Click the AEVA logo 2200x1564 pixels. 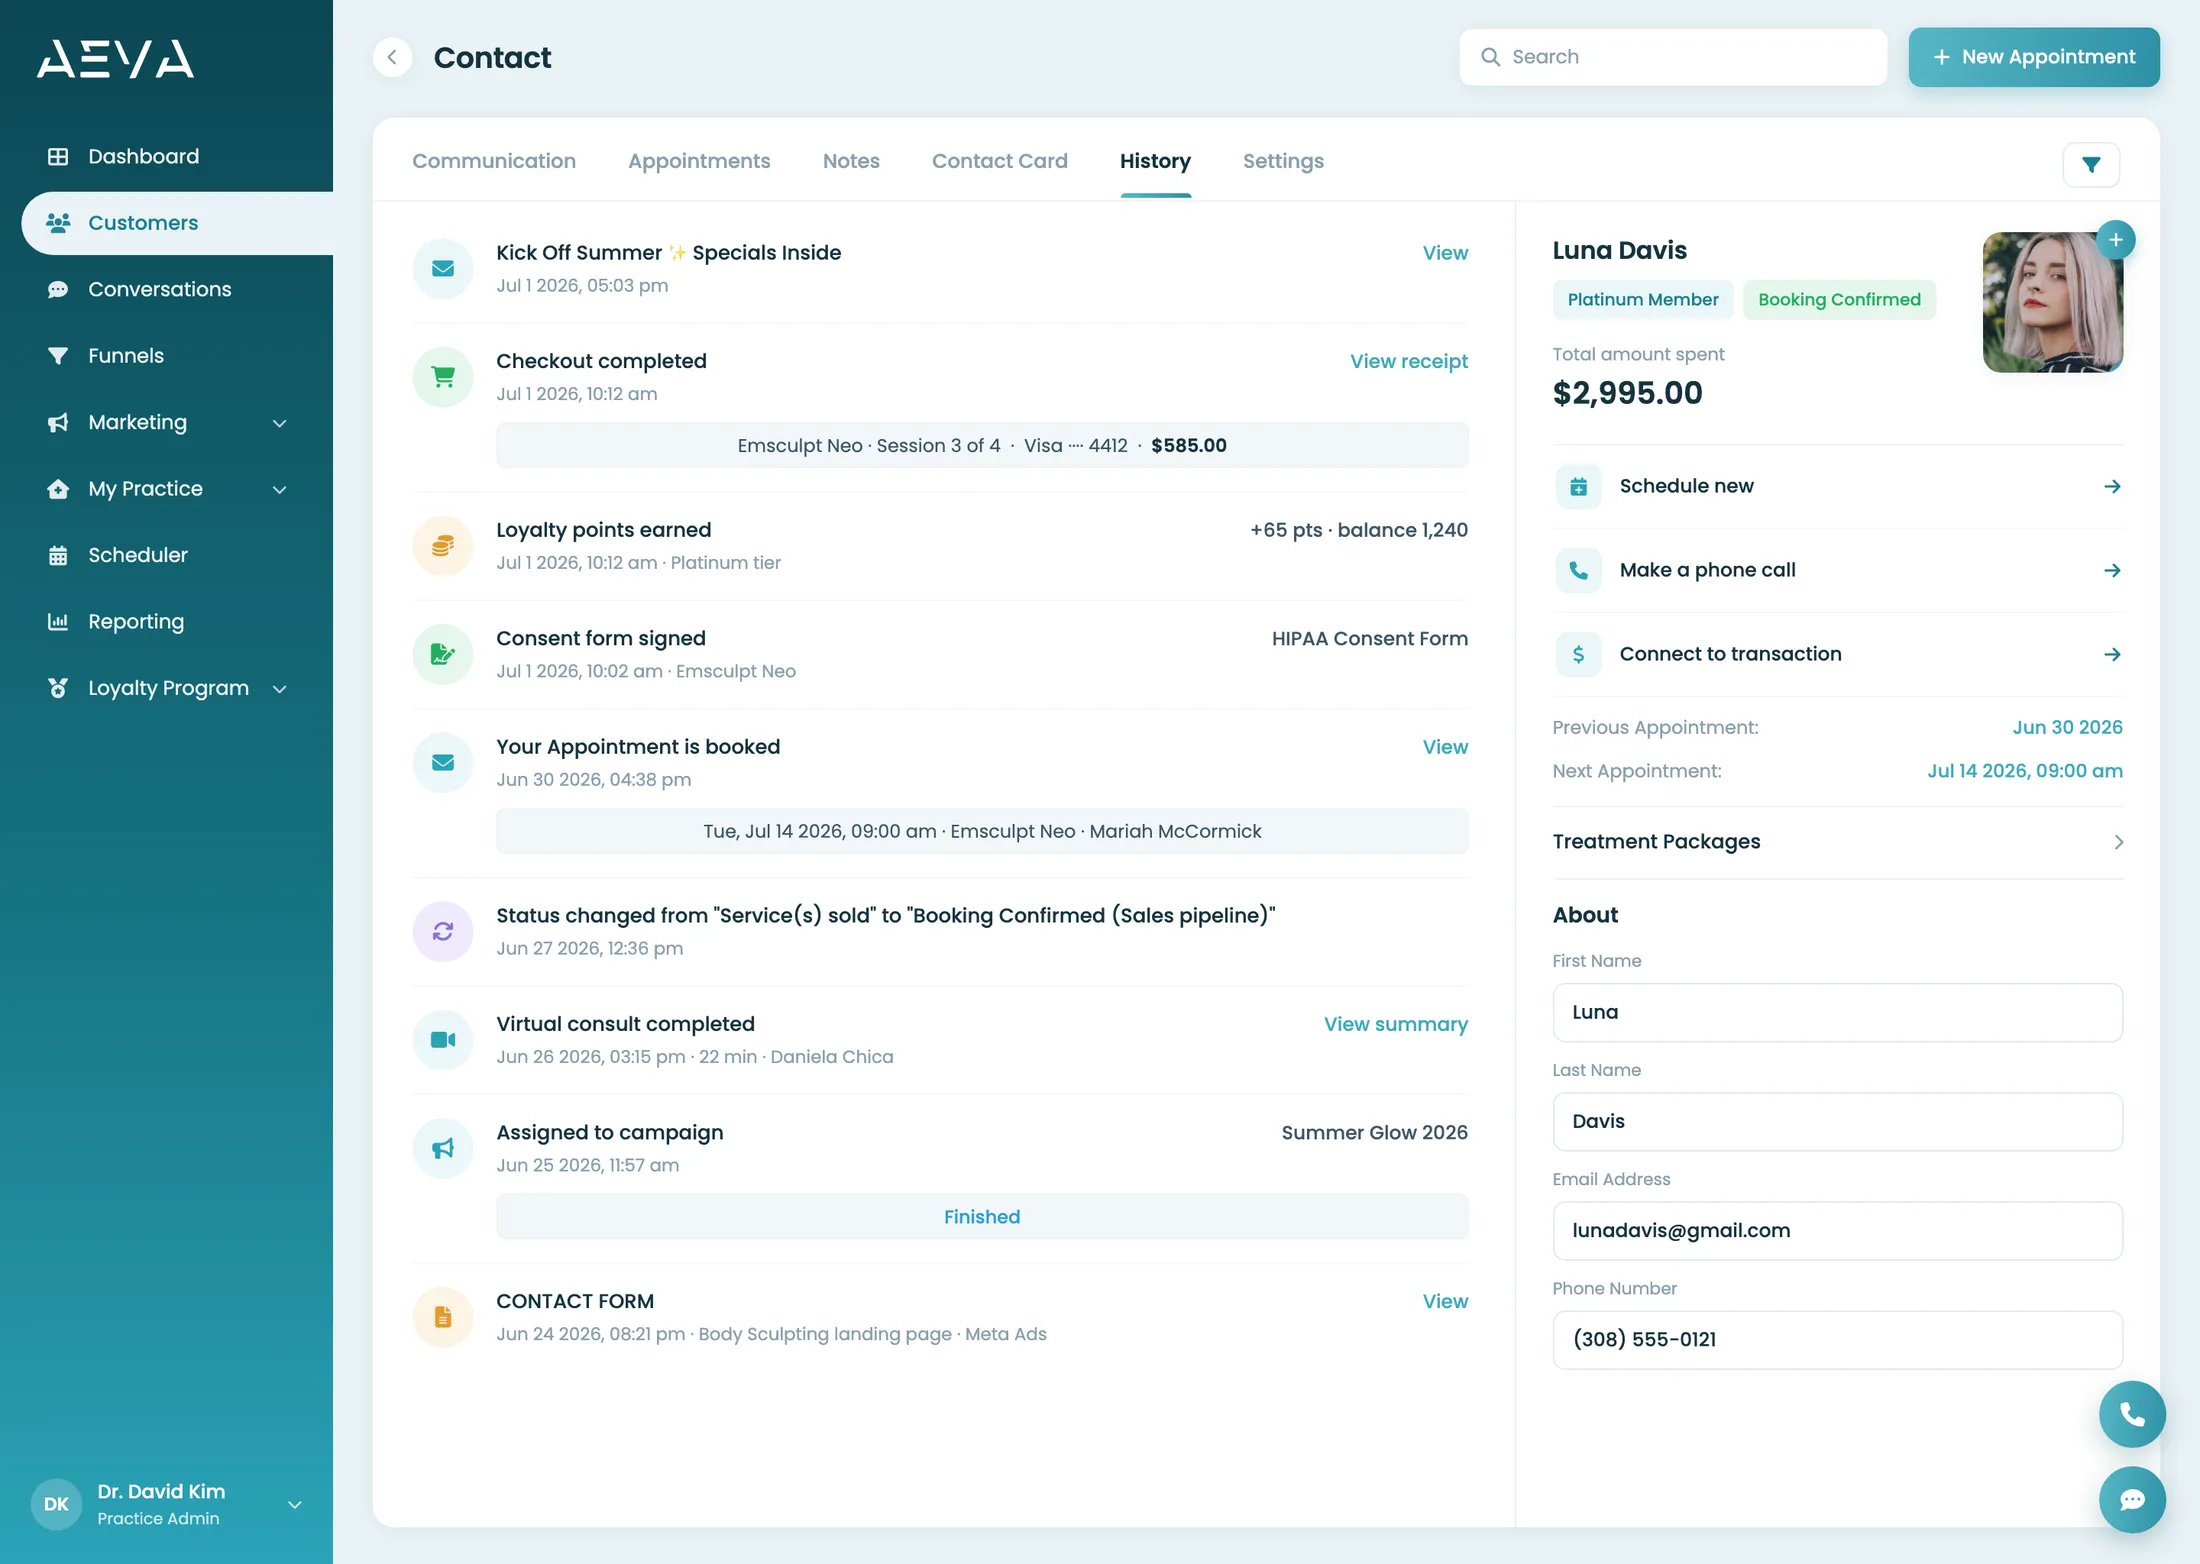point(115,59)
